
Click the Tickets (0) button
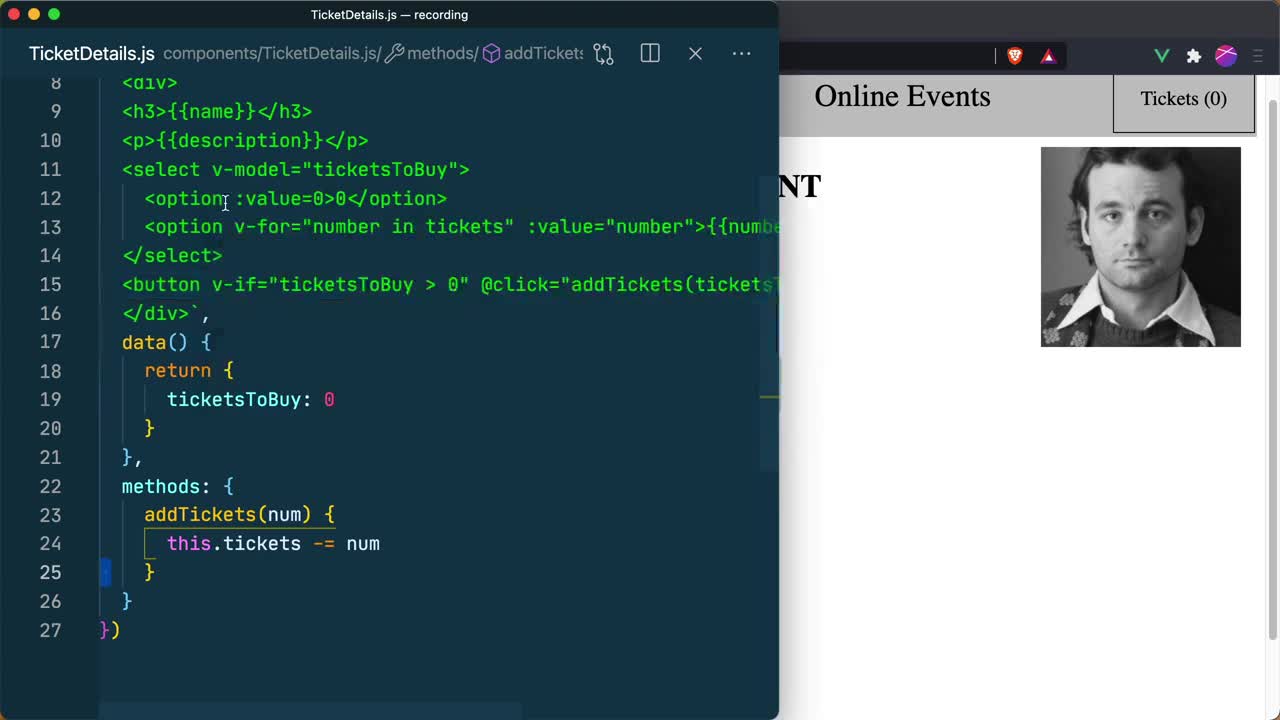[x=1183, y=99]
